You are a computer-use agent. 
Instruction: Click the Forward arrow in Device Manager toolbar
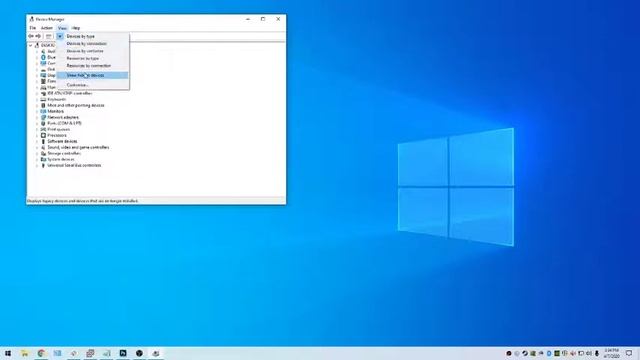coord(38,36)
